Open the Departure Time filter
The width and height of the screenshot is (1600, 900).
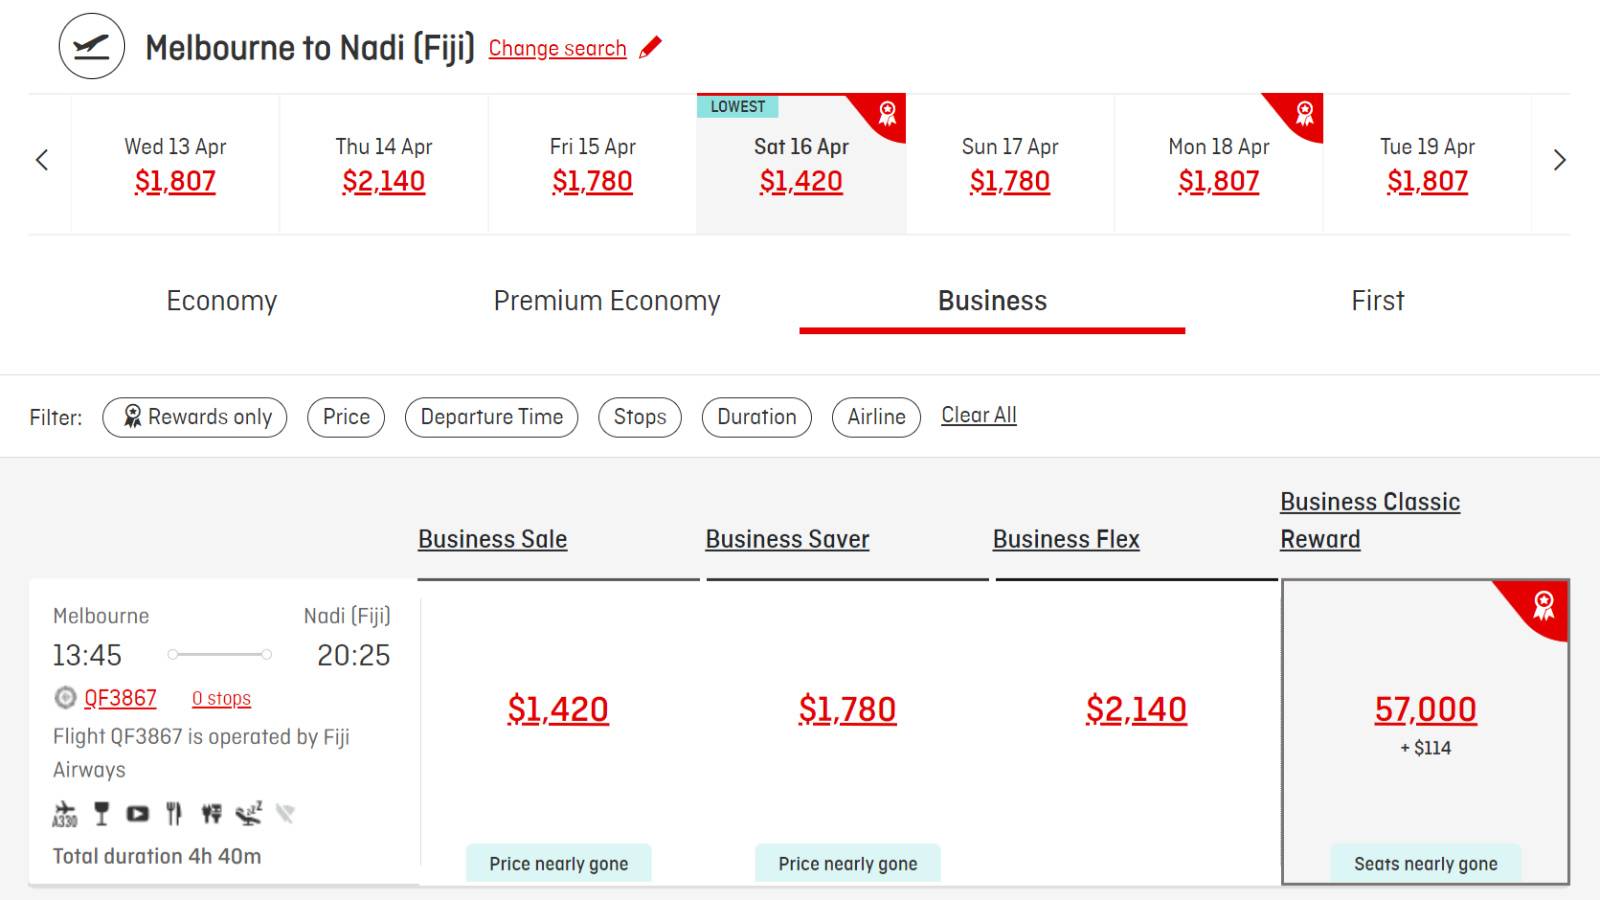pos(492,417)
